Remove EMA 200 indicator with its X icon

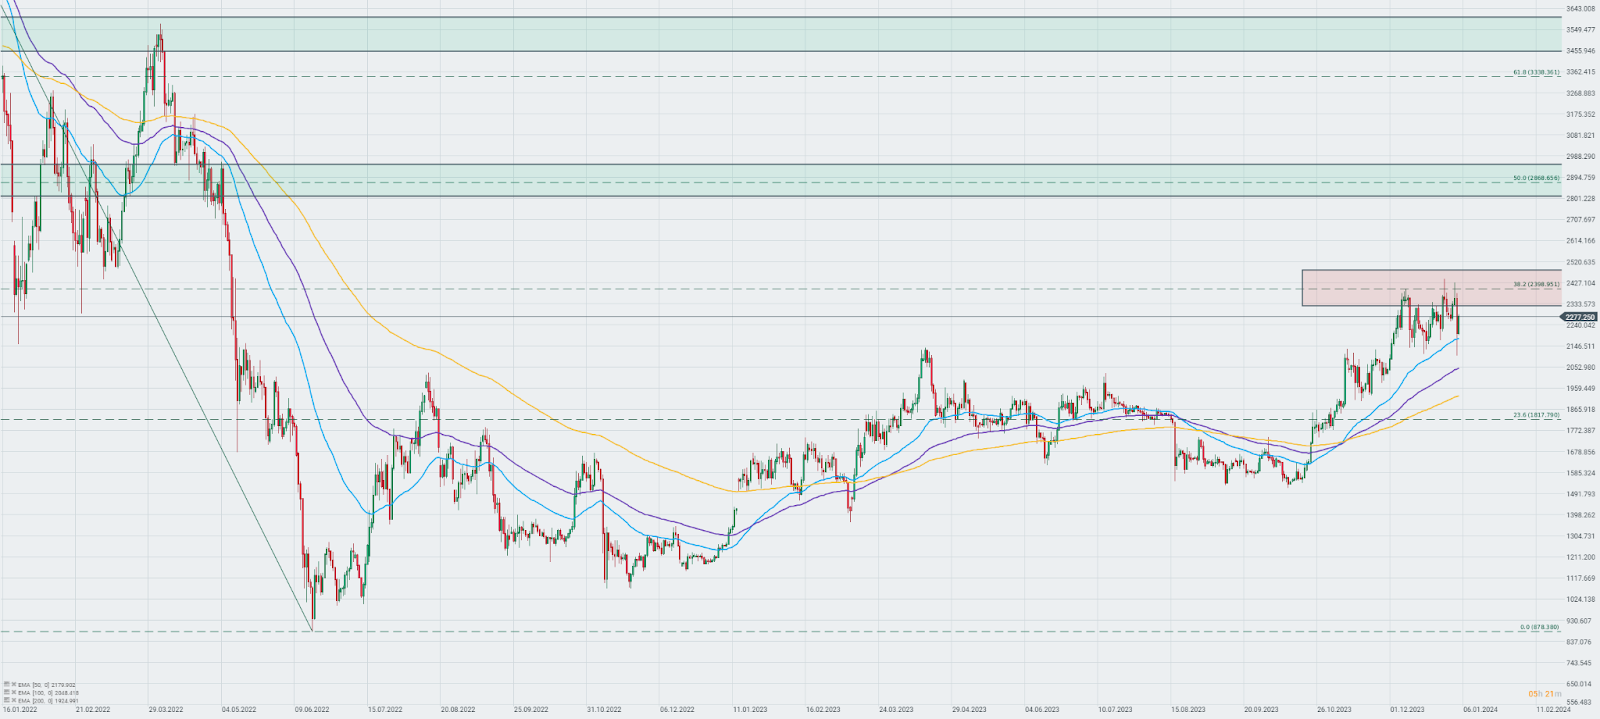coord(14,700)
